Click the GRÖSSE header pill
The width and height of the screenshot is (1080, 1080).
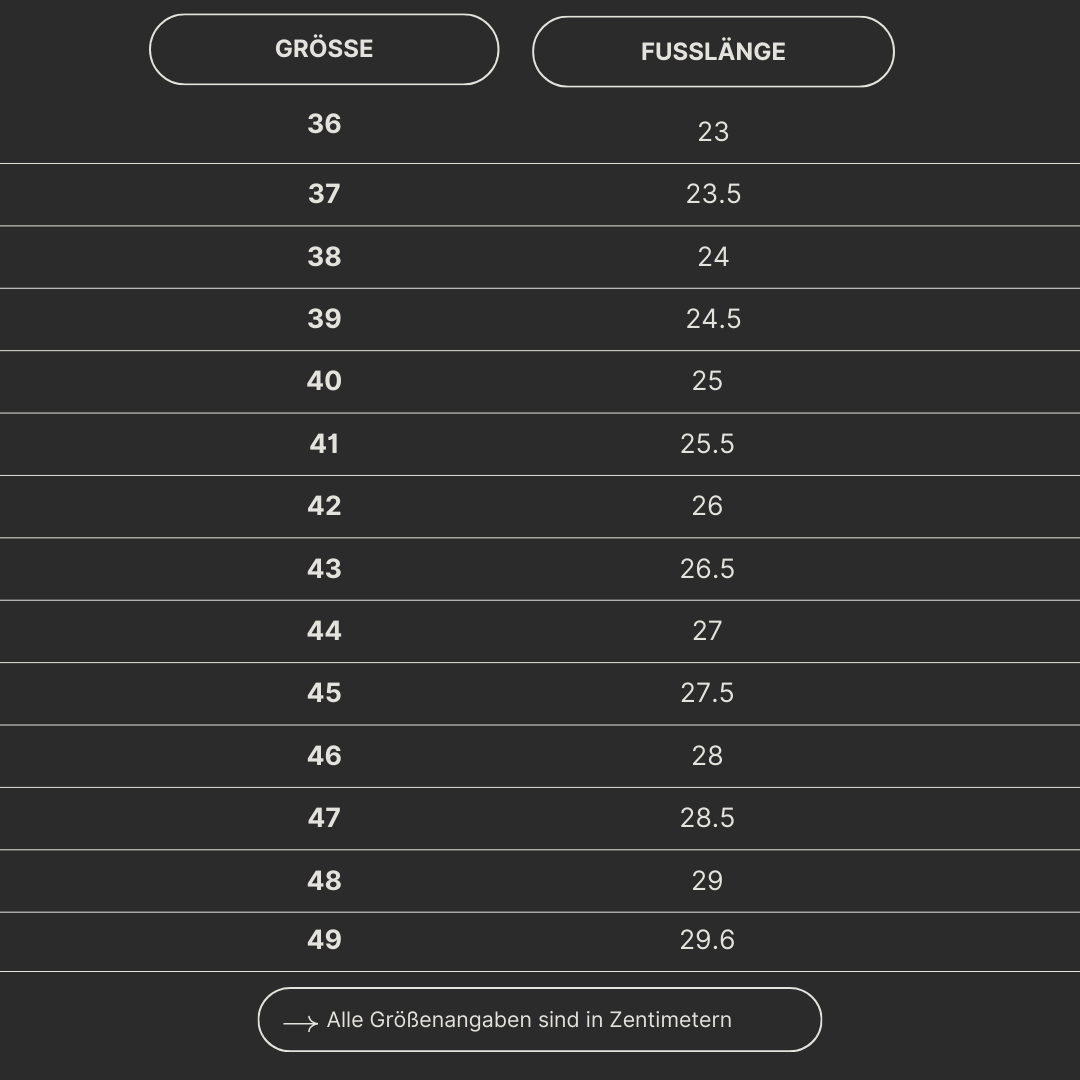tap(324, 49)
